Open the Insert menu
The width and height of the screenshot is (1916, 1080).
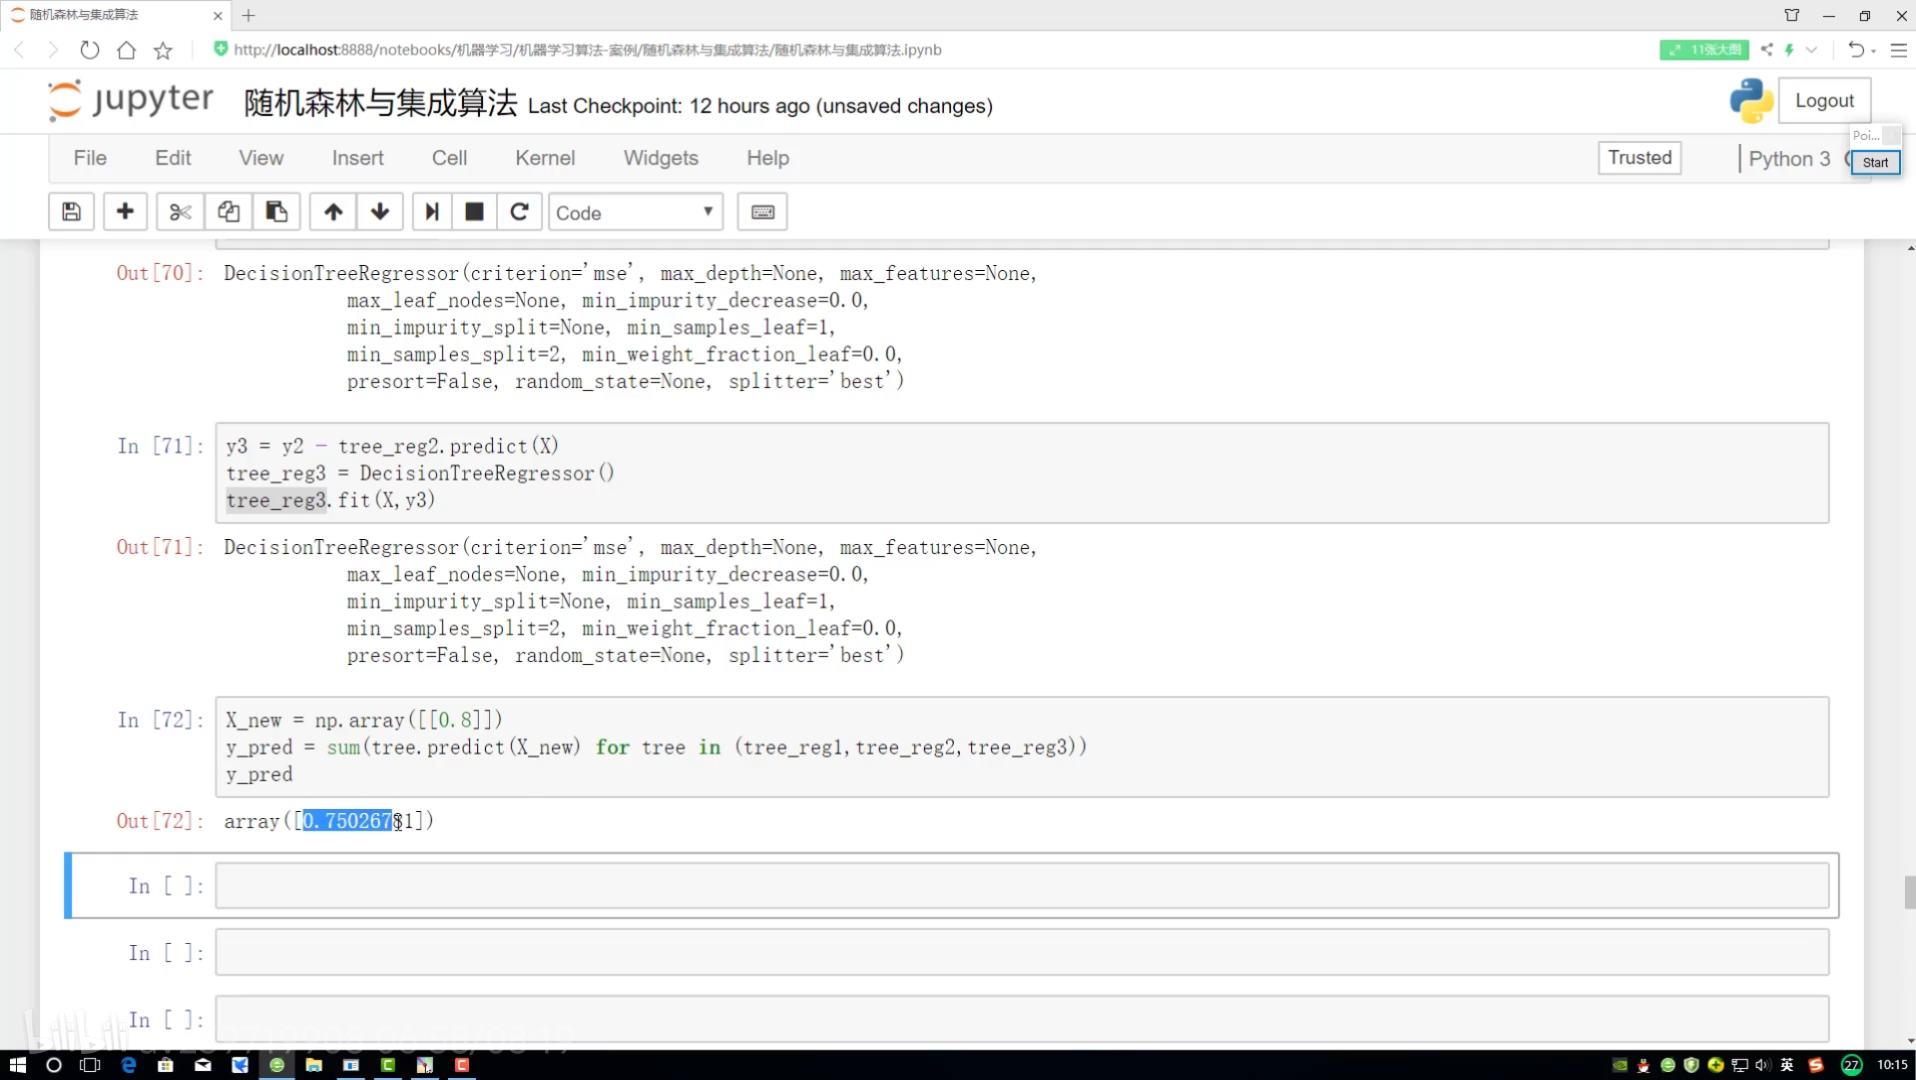[357, 158]
